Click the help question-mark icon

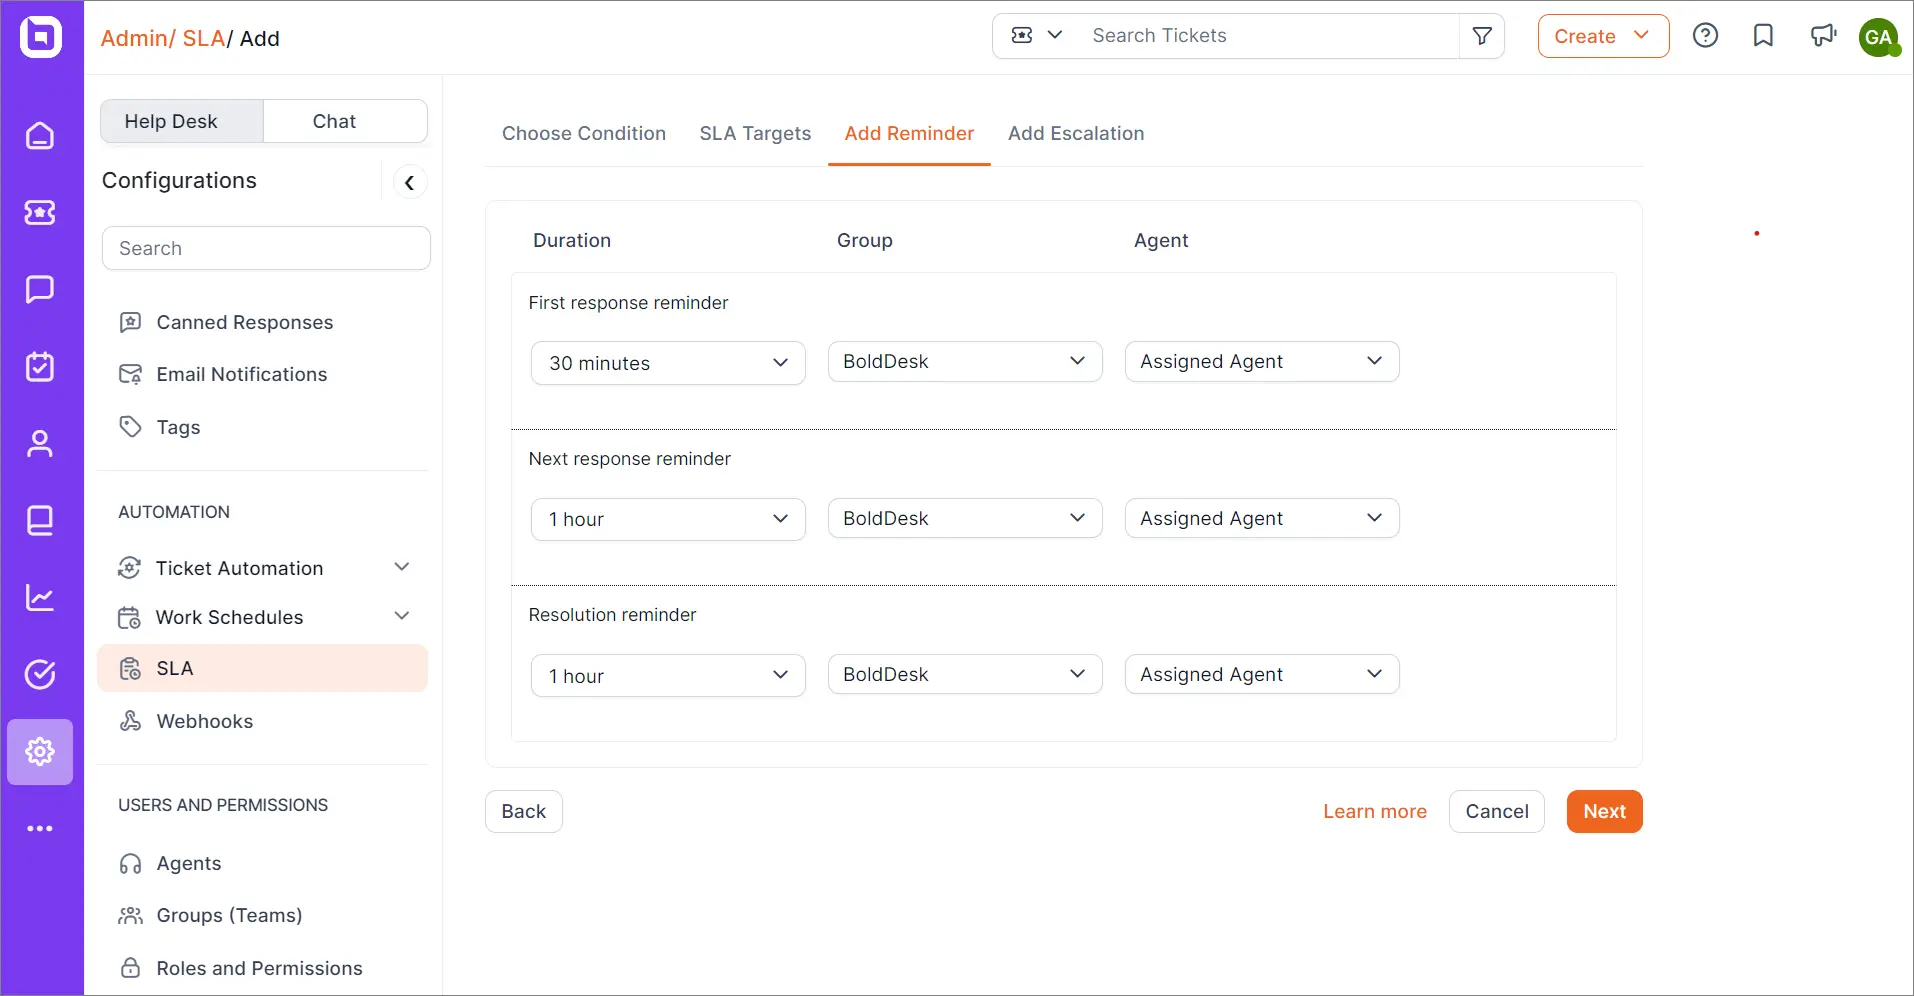1705,35
